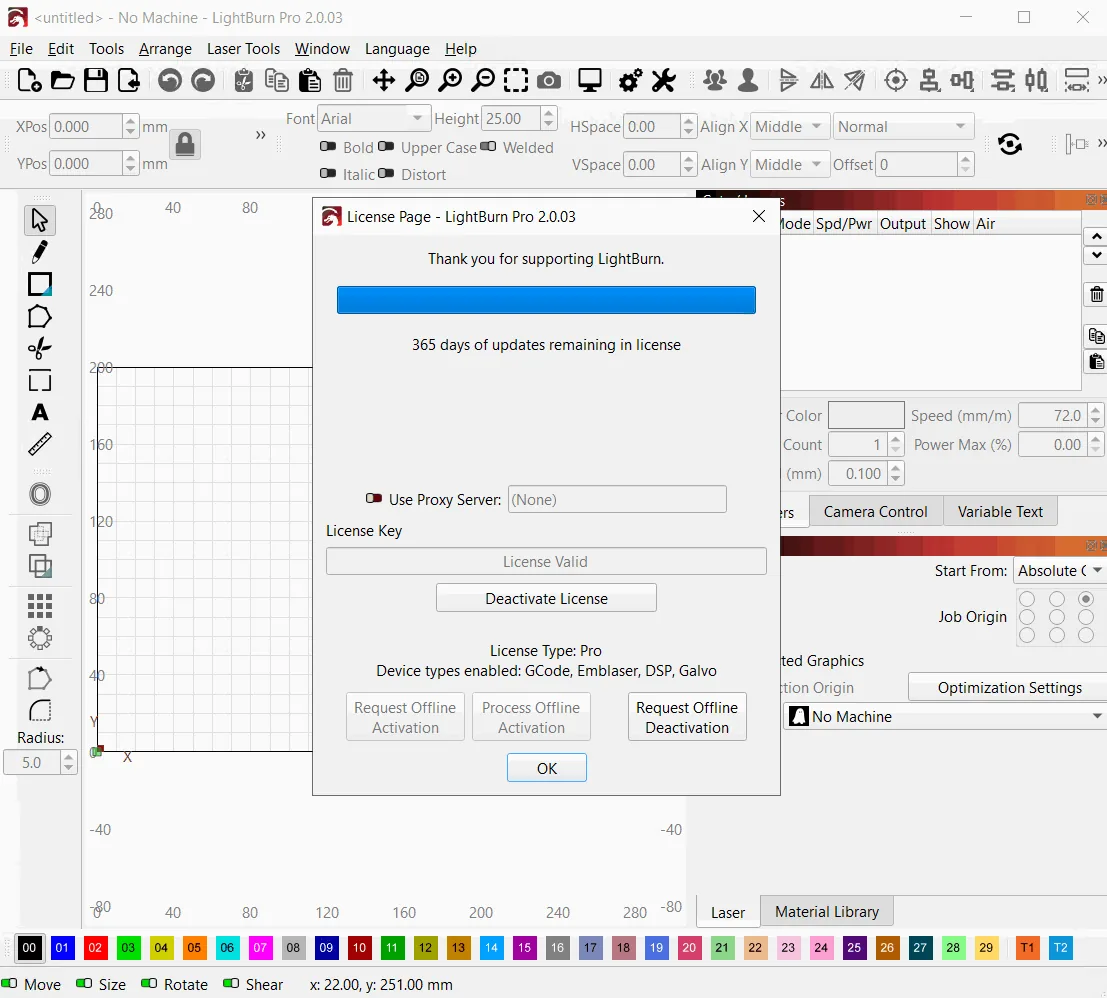Viewport: 1107px width, 998px height.
Task: Open Device Settings wrench icon
Action: coord(664,80)
